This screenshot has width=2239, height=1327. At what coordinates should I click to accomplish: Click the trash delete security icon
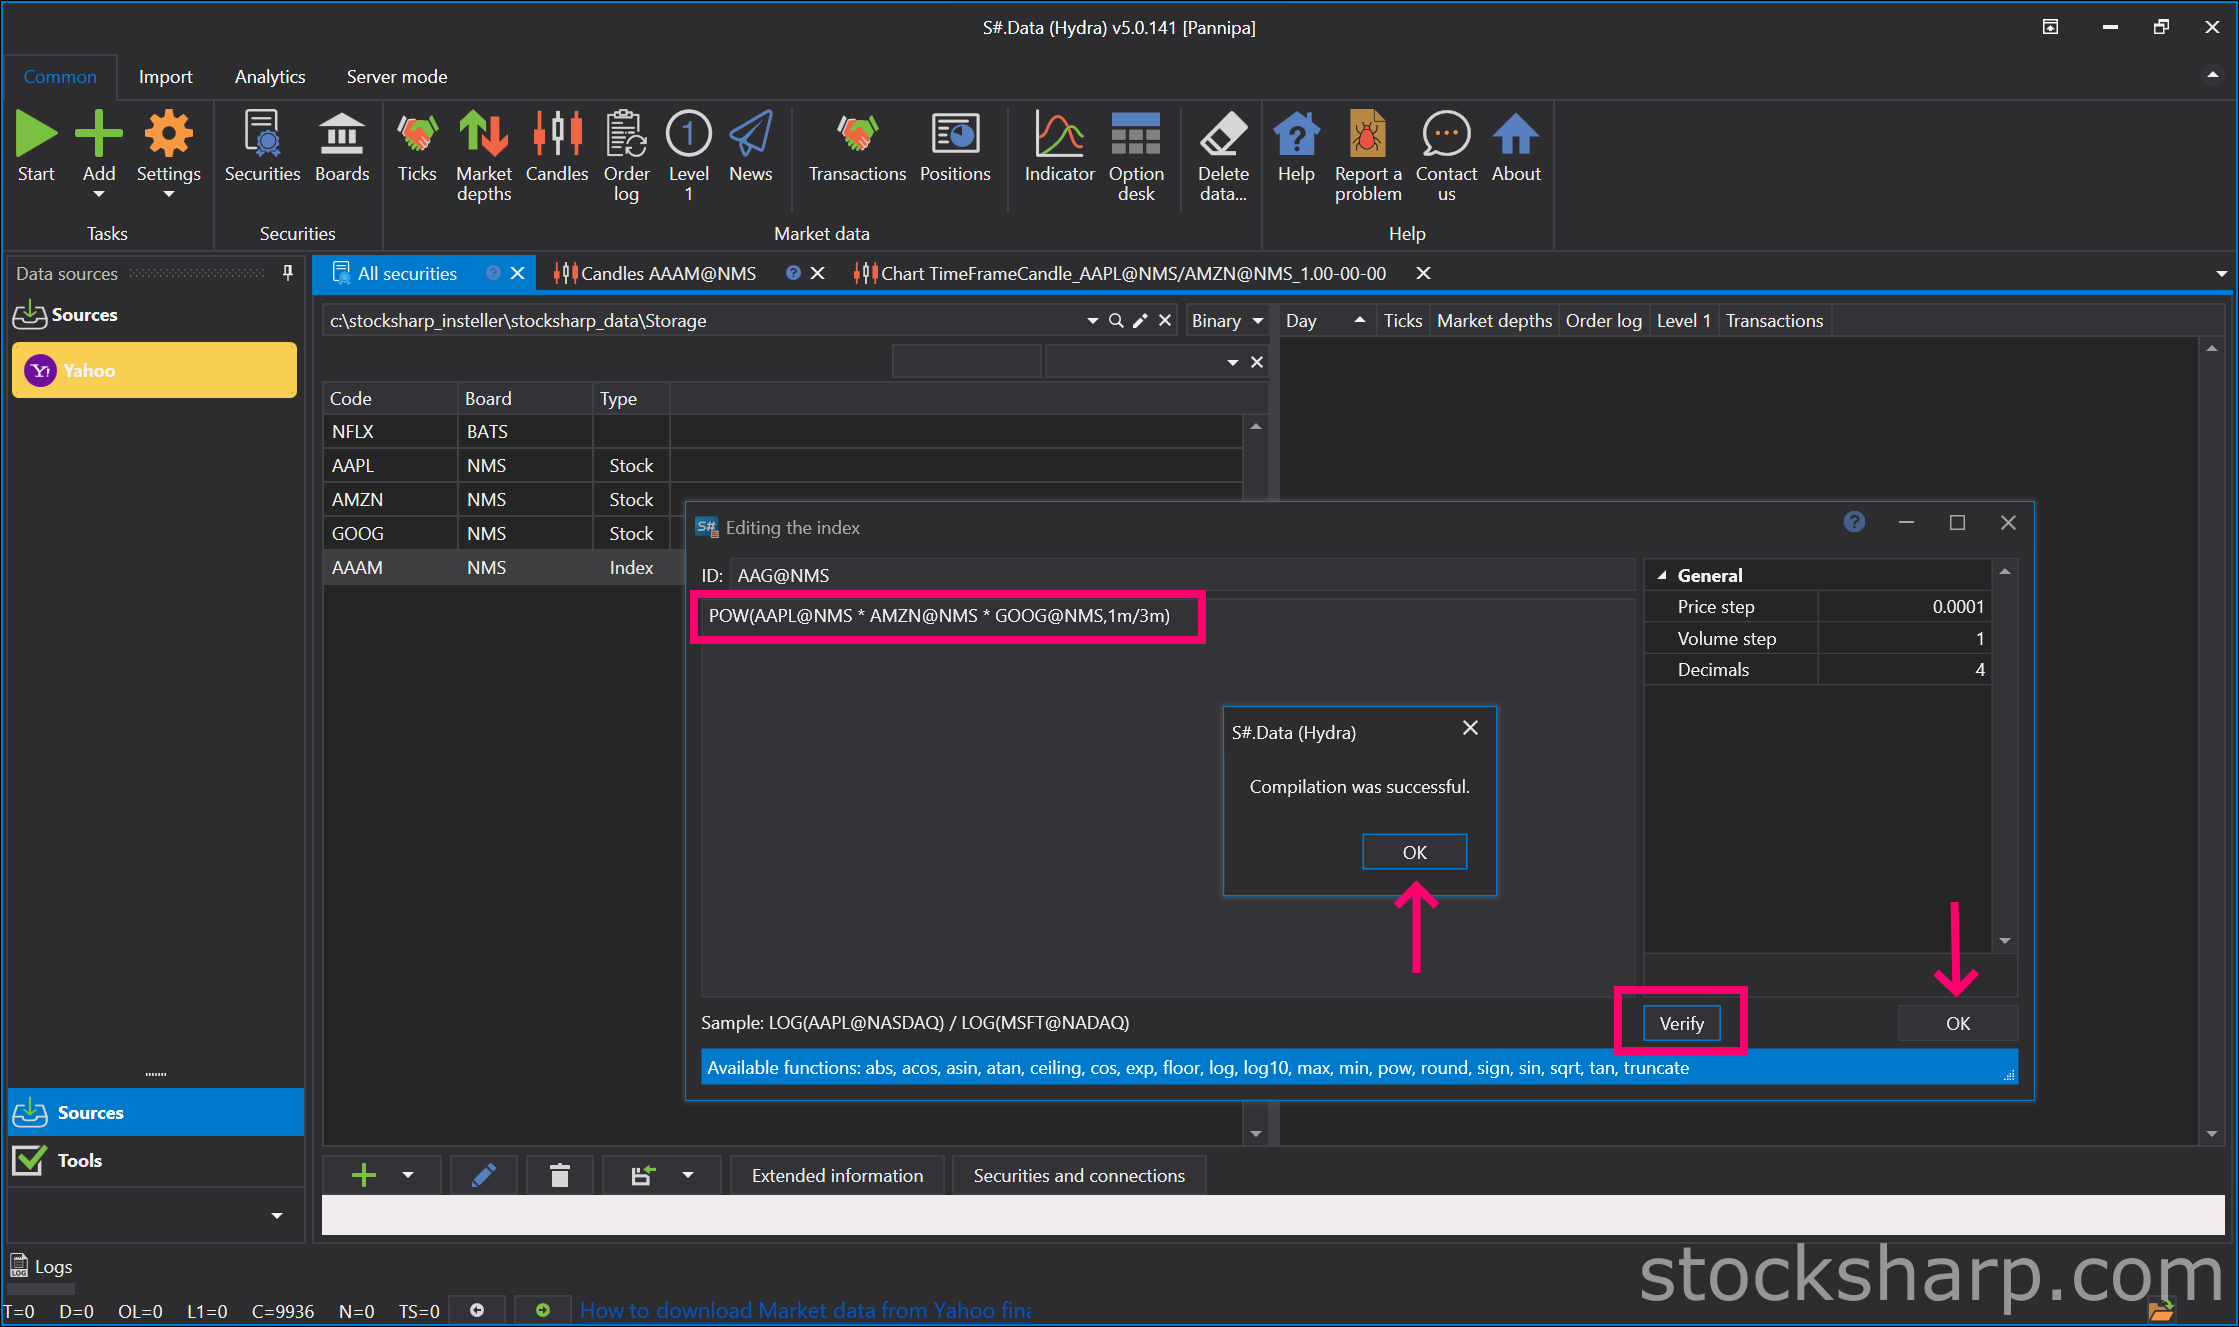[x=560, y=1175]
